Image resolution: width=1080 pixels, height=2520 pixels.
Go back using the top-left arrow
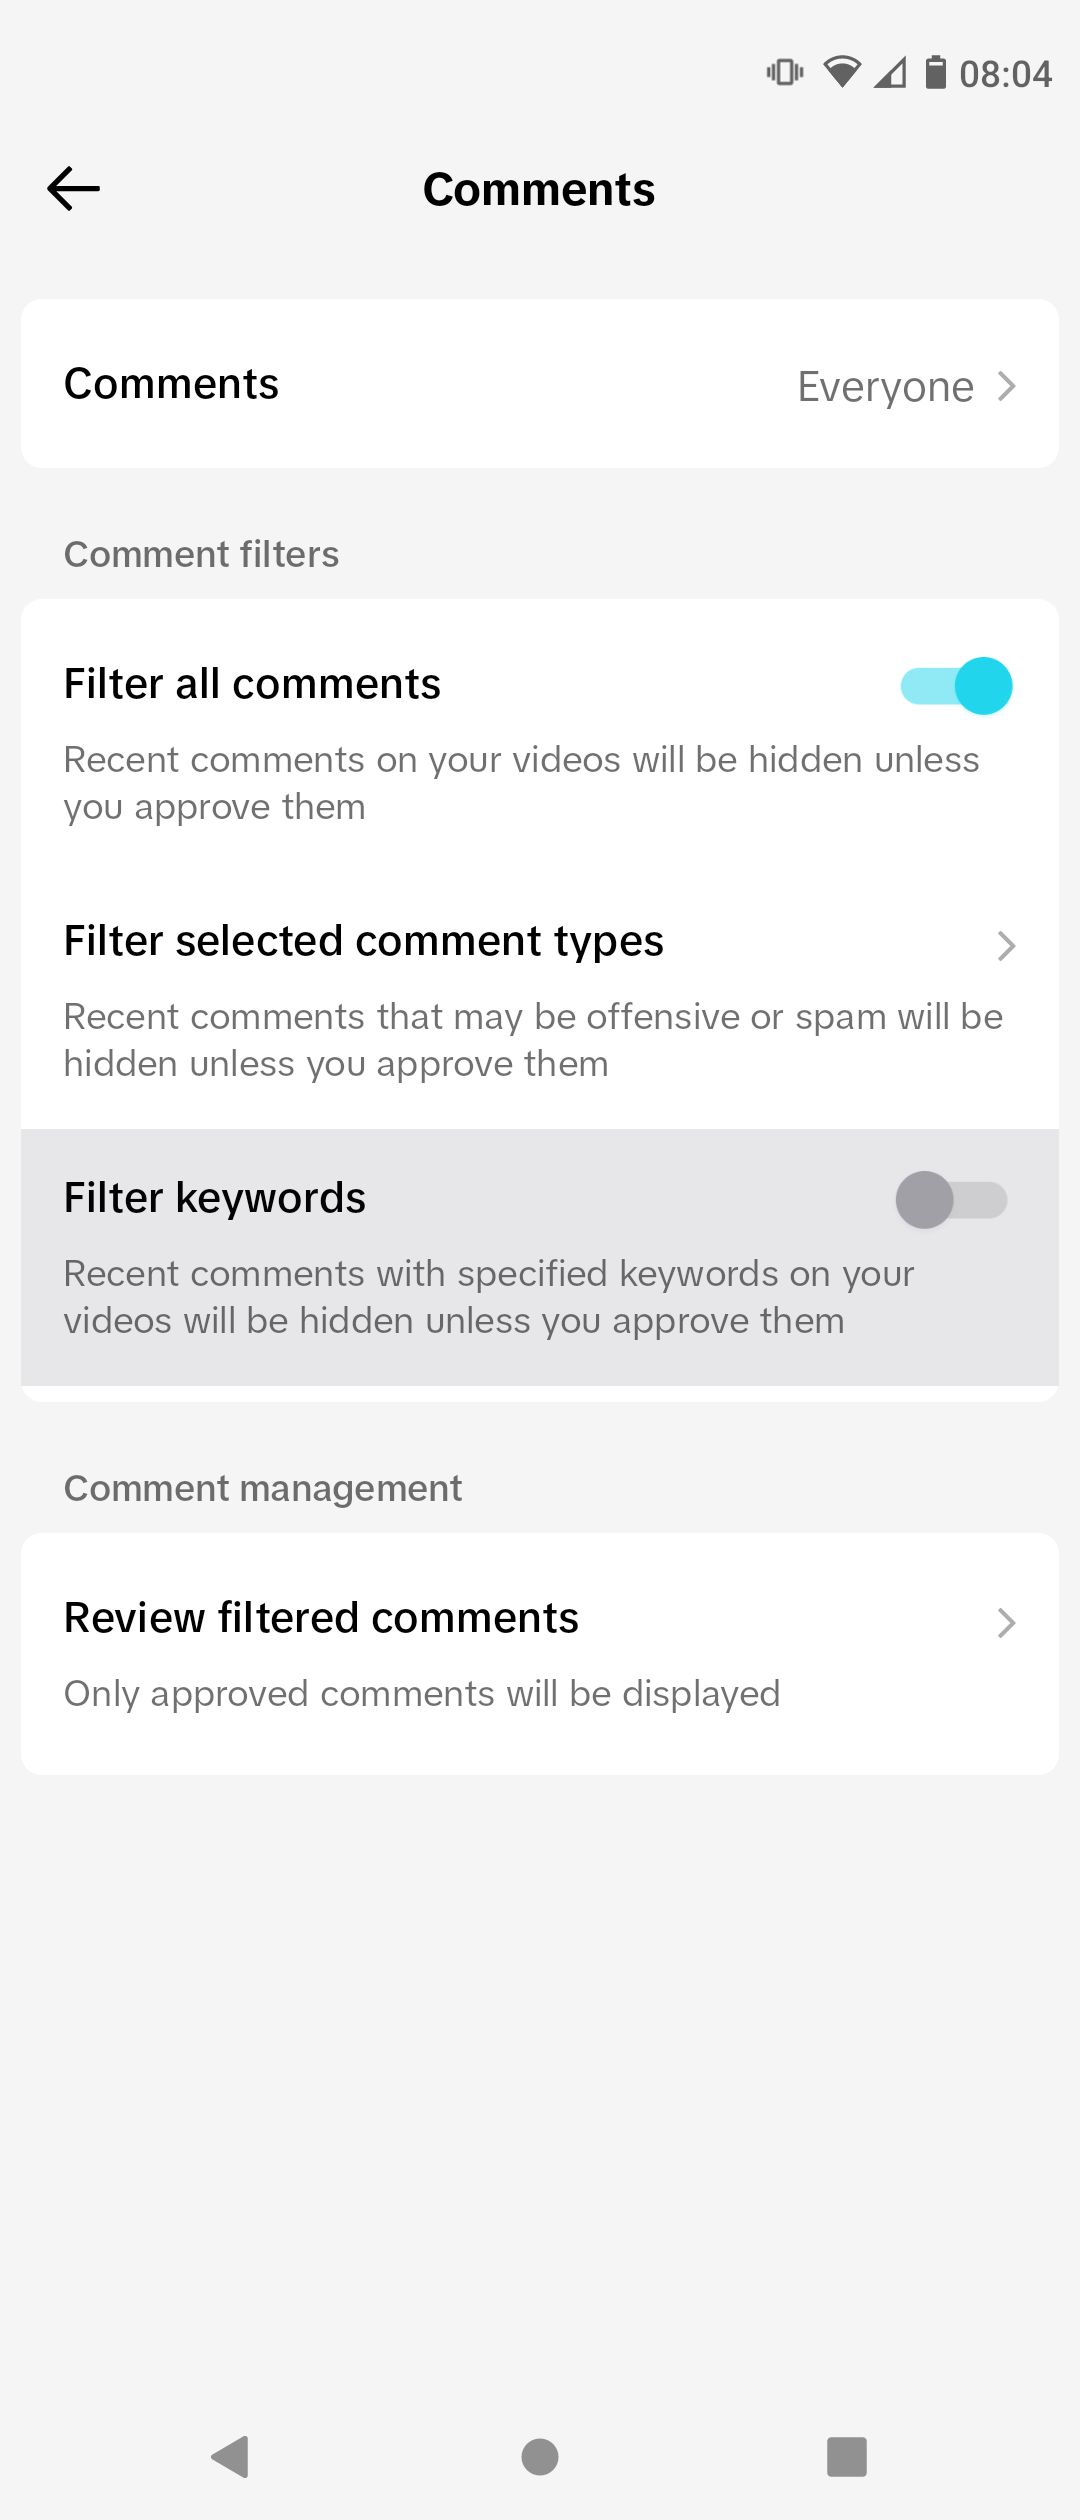coord(73,188)
